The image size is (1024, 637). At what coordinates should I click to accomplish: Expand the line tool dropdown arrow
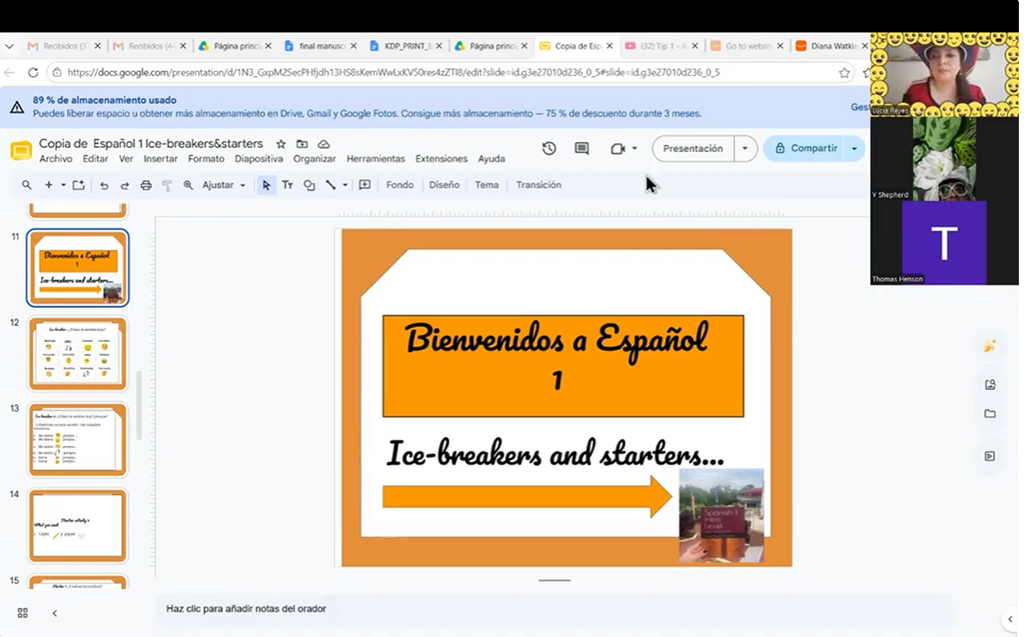345,186
